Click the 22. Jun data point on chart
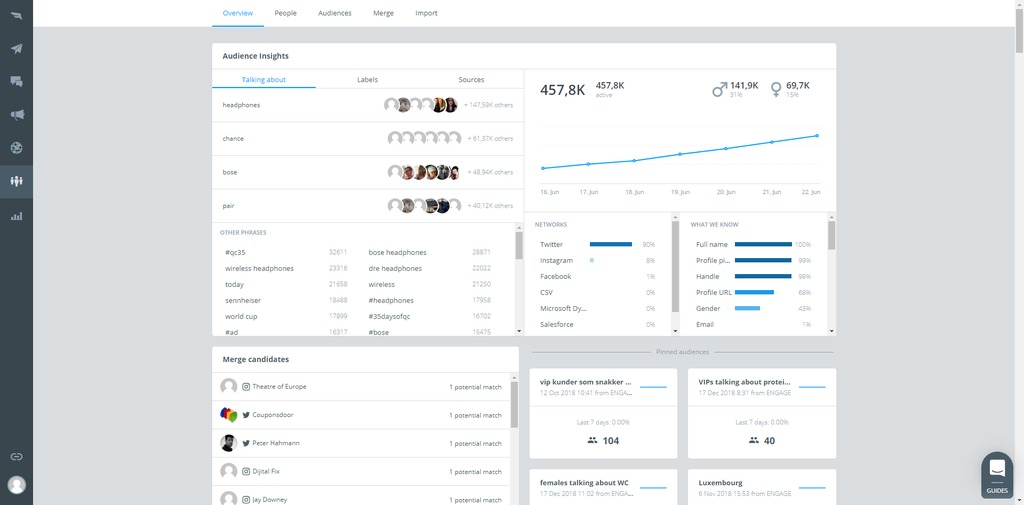This screenshot has width=1024, height=505. (817, 136)
